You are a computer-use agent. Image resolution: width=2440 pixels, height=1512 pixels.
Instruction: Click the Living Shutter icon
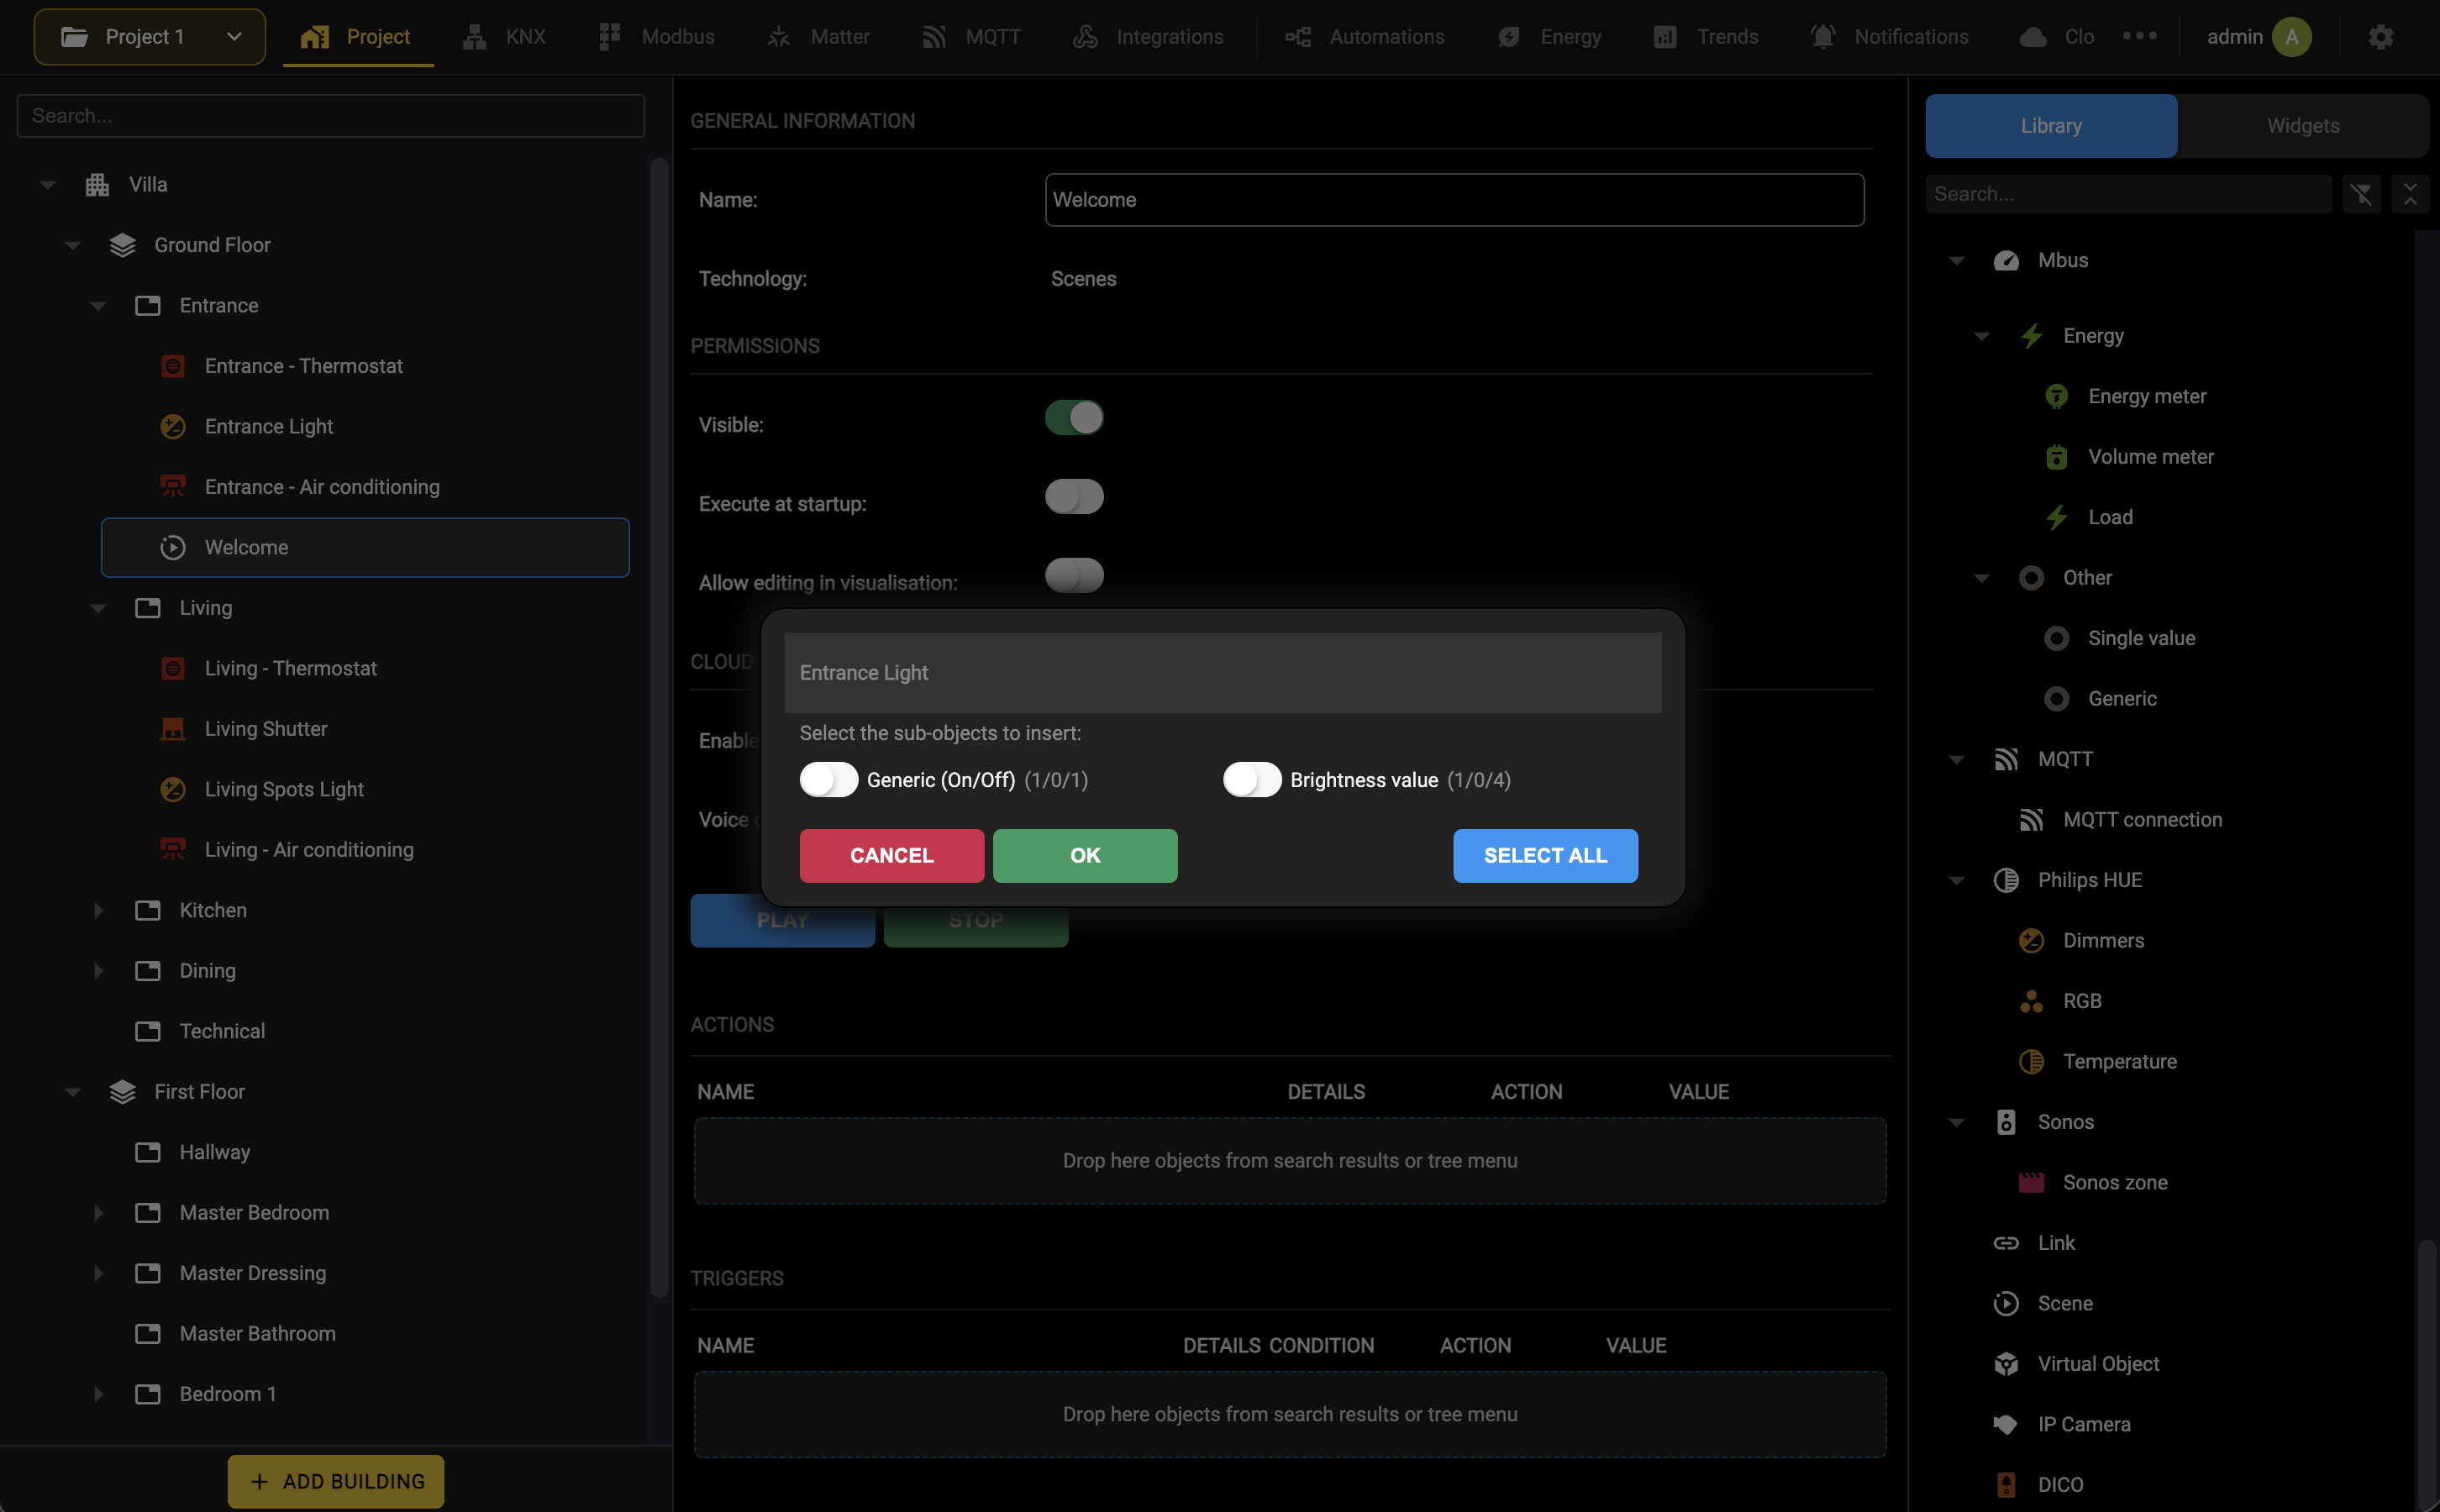(173, 729)
